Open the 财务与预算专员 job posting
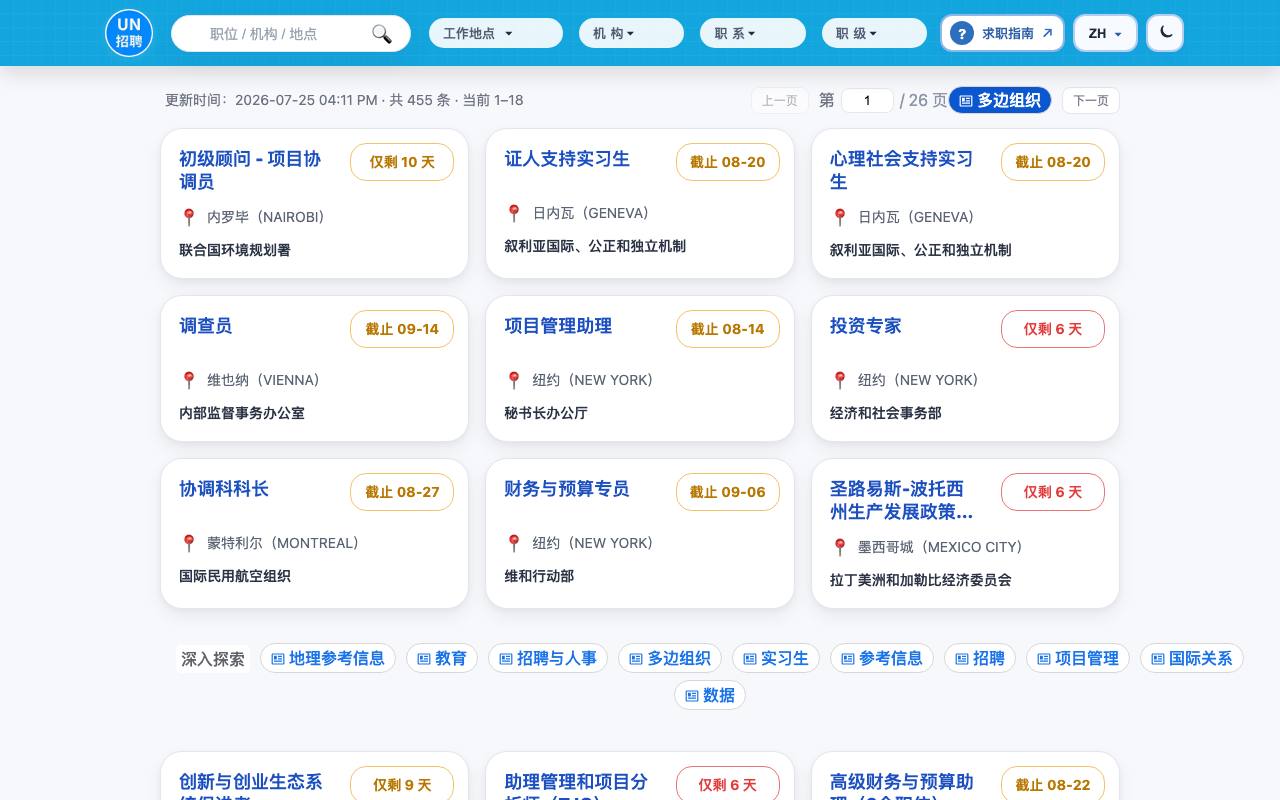 click(x=567, y=489)
